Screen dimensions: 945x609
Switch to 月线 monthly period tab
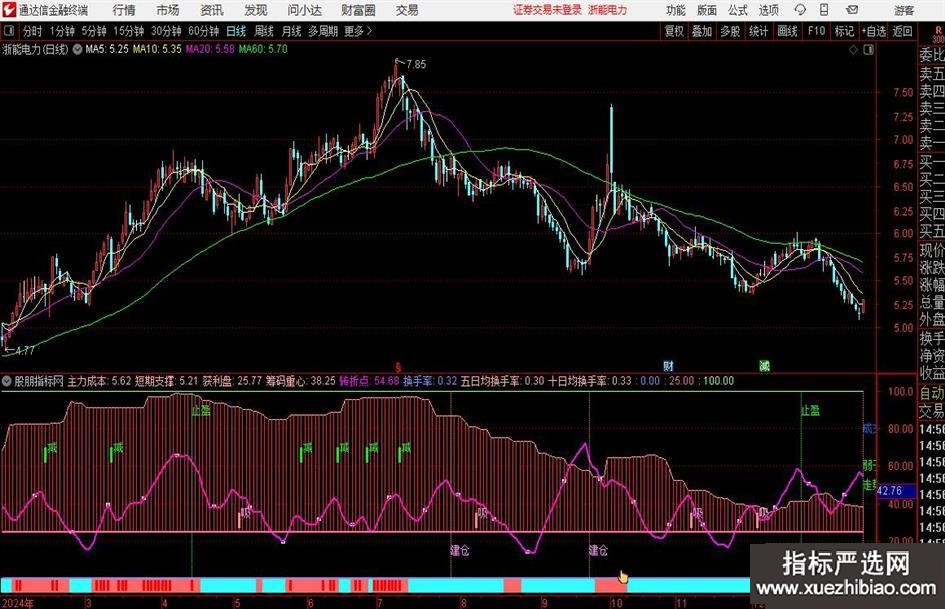(x=291, y=31)
